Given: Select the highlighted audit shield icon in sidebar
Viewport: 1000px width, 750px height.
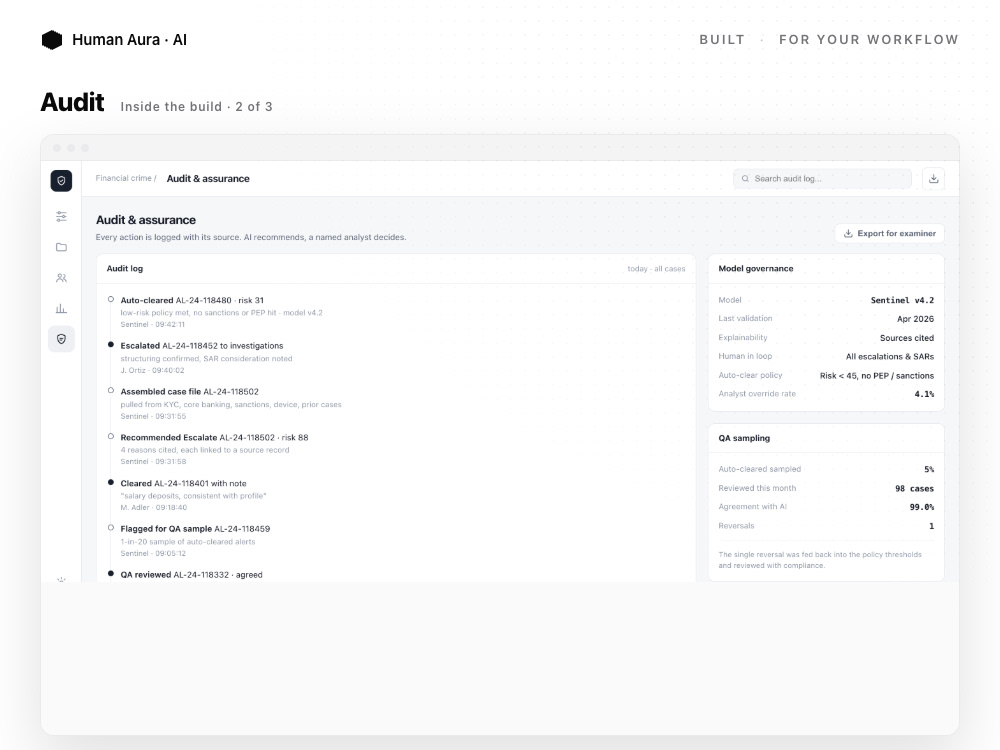Looking at the screenshot, I should tap(61, 339).
